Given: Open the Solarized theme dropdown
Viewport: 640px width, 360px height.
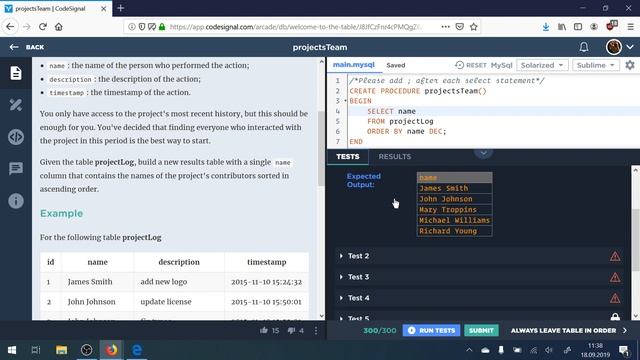Looking at the screenshot, I should (x=542, y=65).
